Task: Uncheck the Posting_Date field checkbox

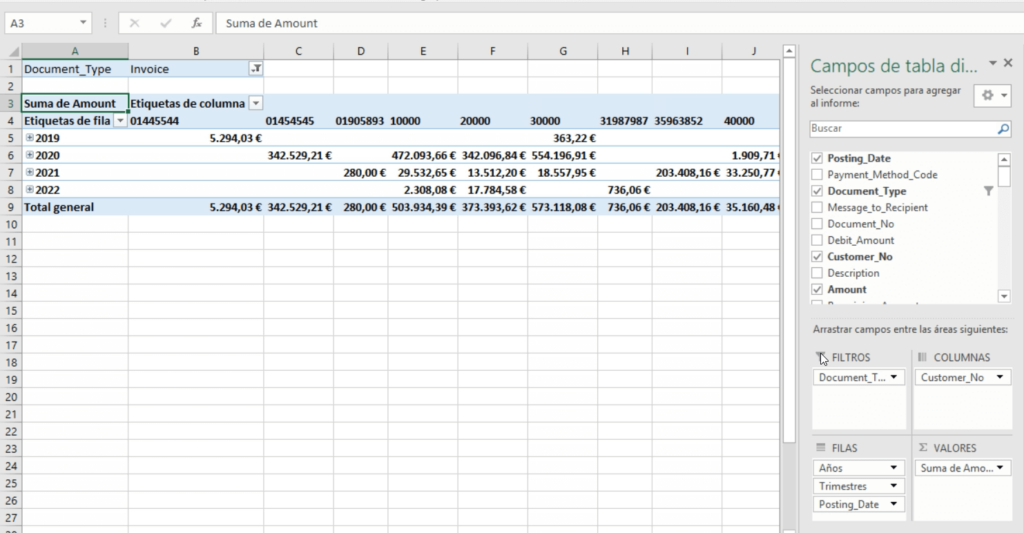Action: point(819,159)
